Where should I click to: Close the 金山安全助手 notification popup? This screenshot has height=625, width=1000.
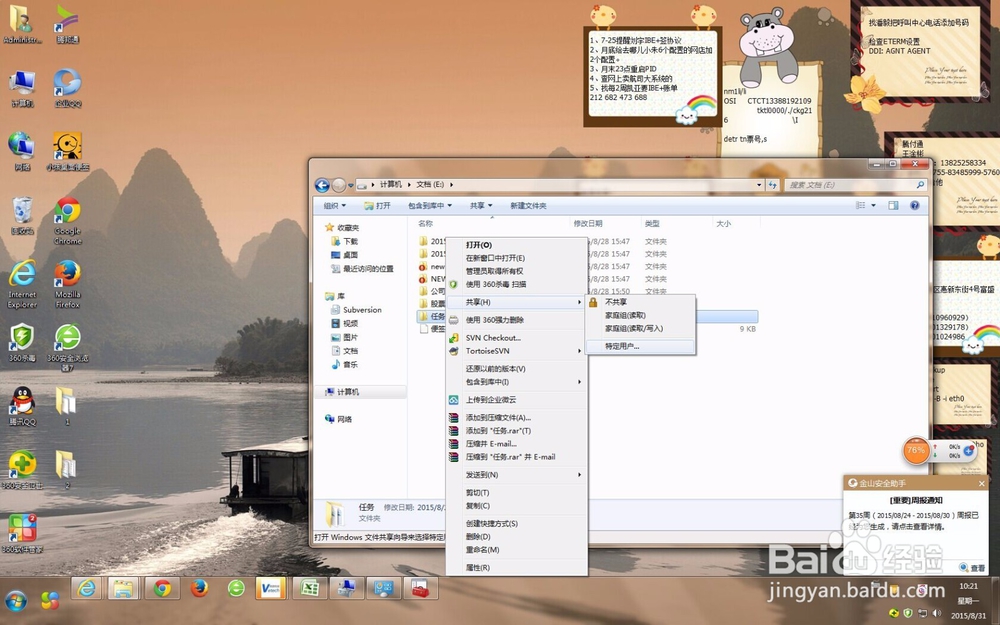click(x=982, y=483)
